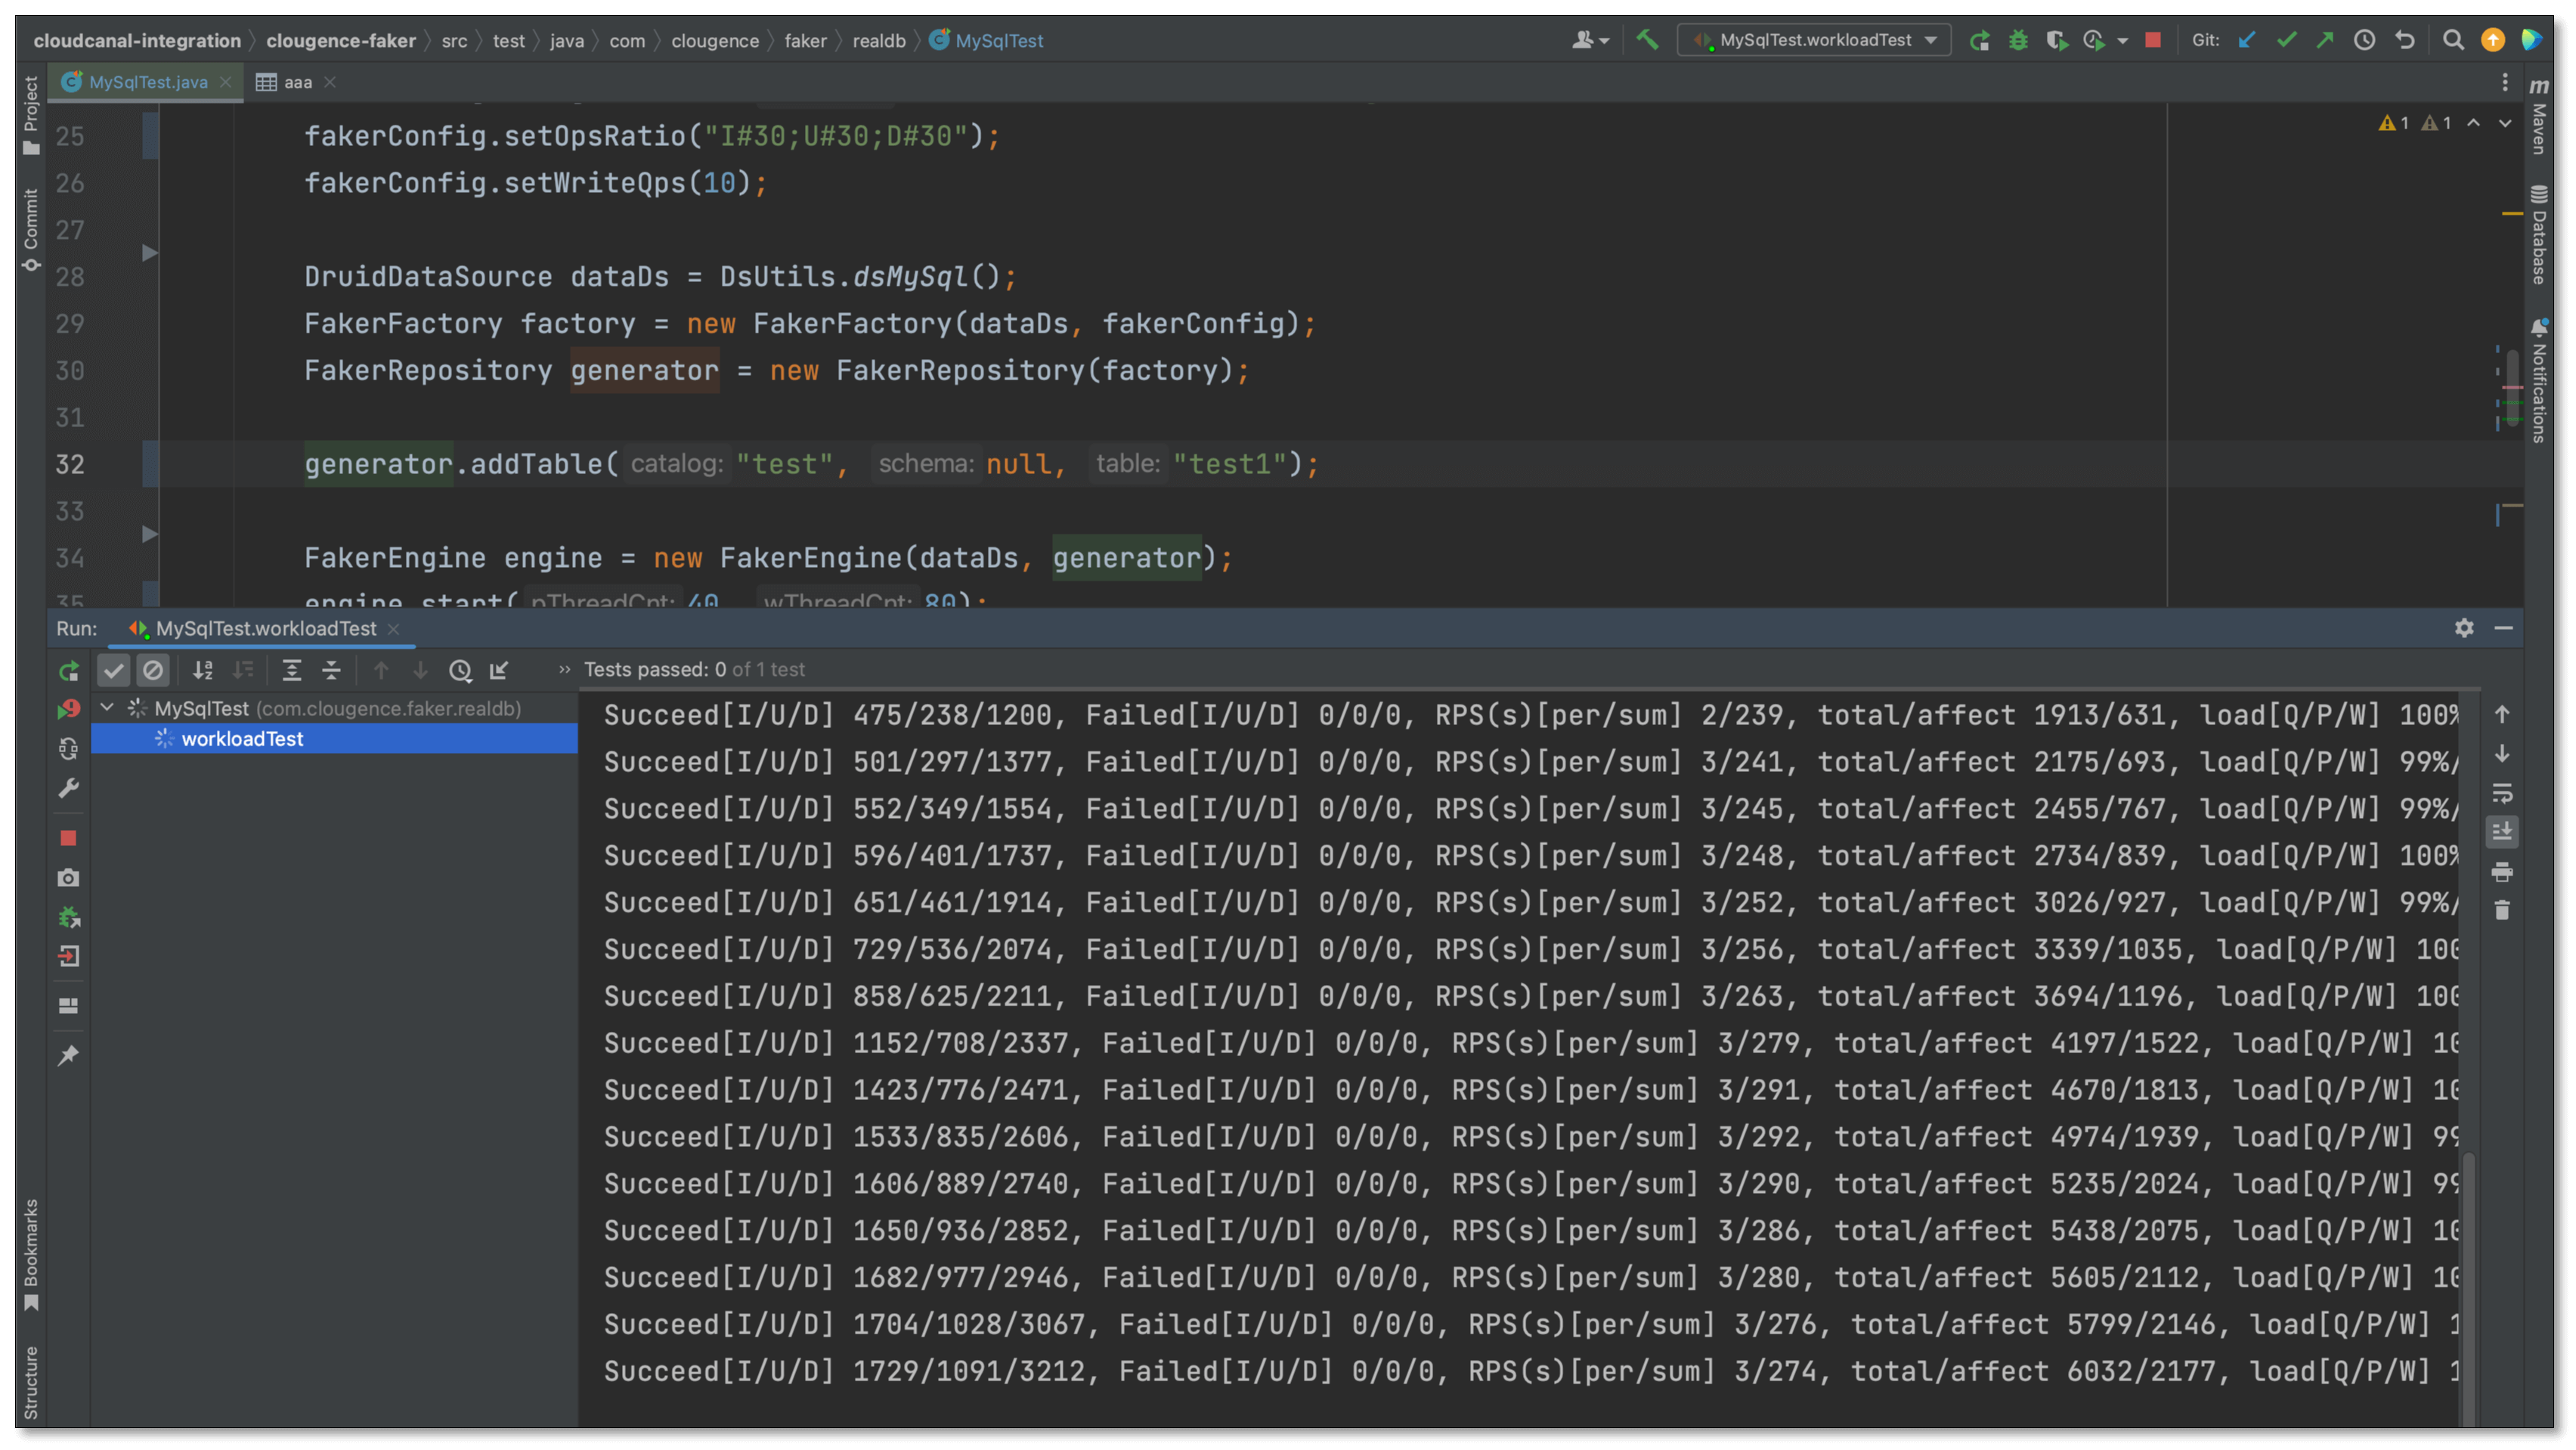
Task: Click Git update project arrow icon
Action: tap(2247, 40)
